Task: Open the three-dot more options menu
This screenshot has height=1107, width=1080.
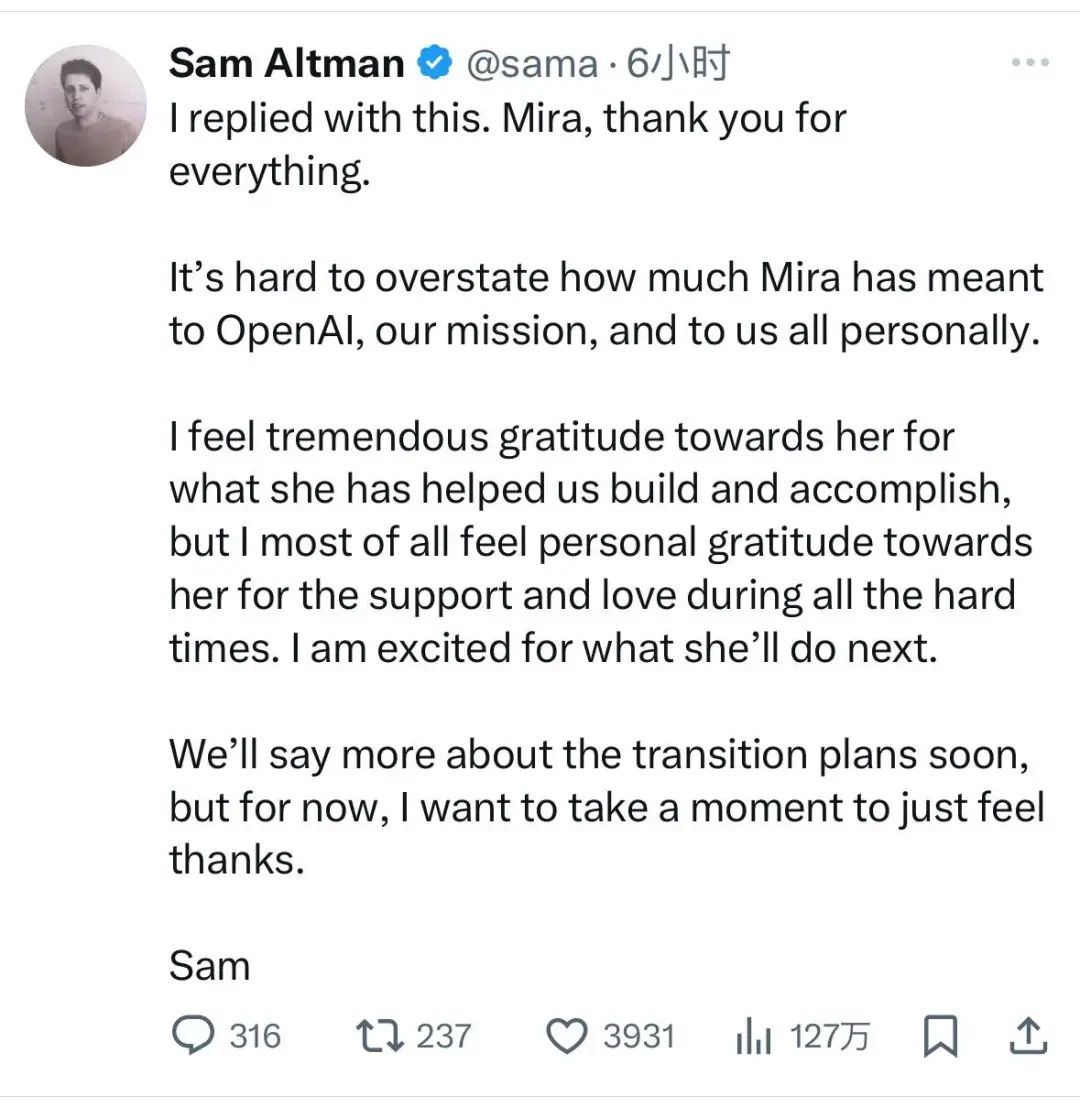Action: click(1029, 63)
